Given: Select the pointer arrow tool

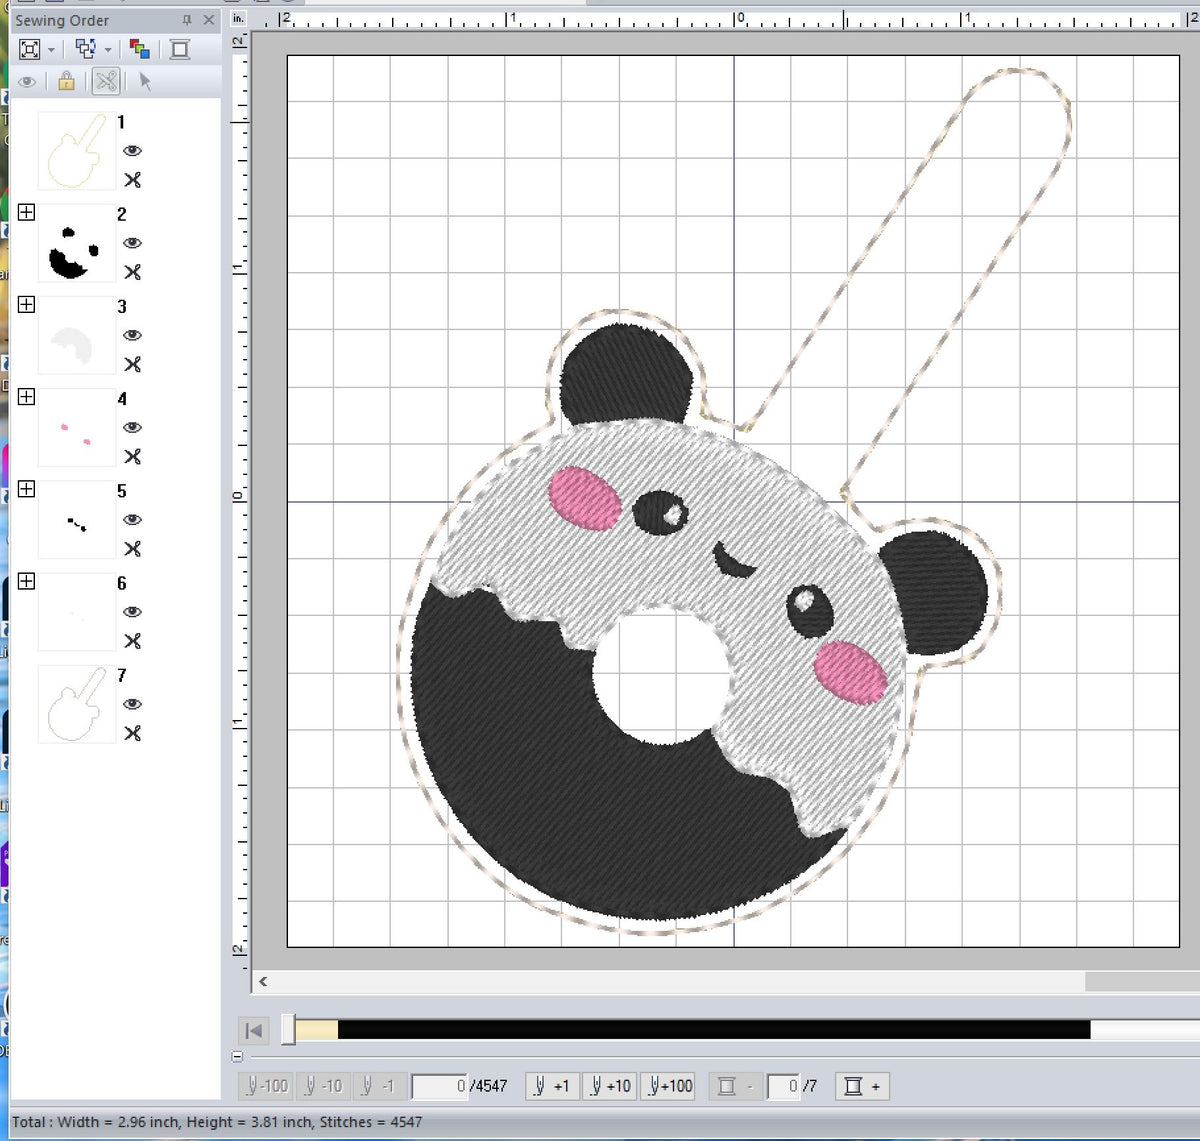Looking at the screenshot, I should pyautogui.click(x=144, y=82).
